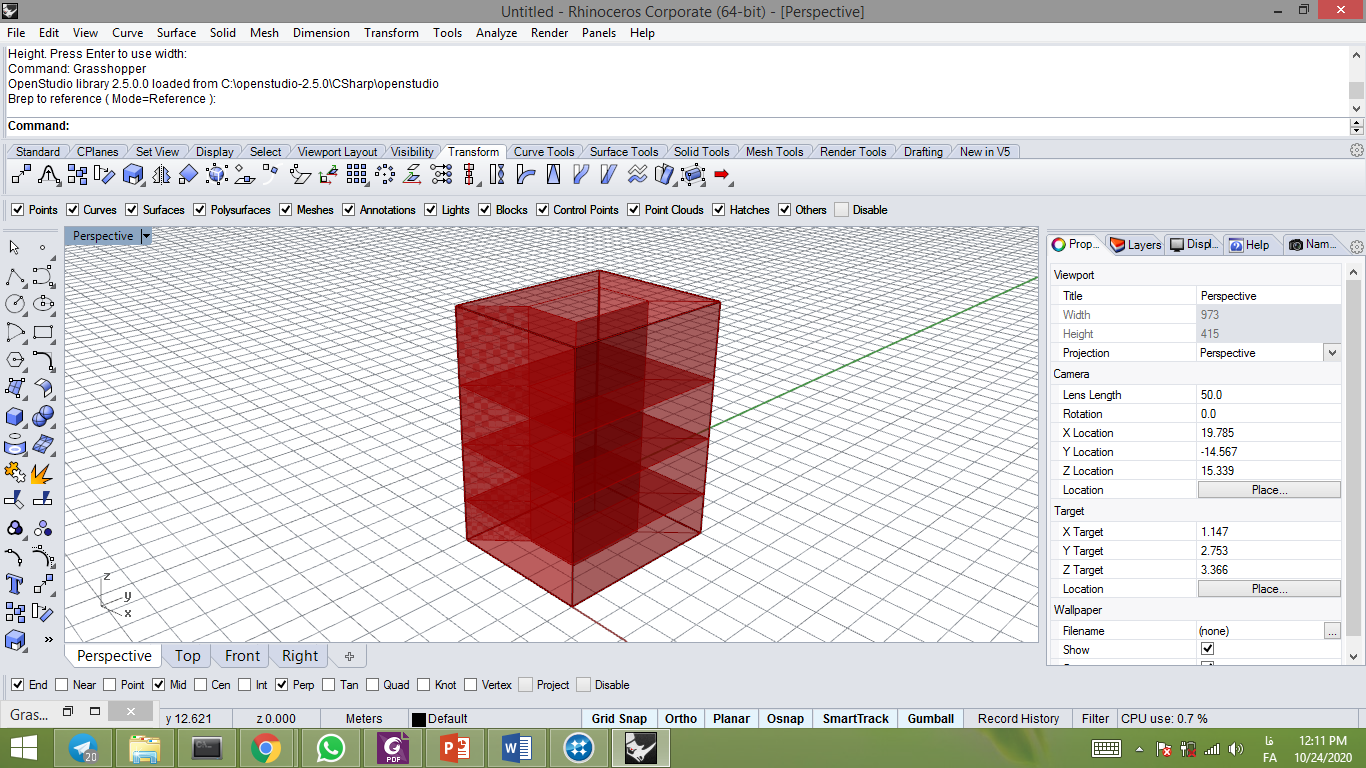Choose the Box solid tool in sidebar
This screenshot has height=768, width=1366.
click(15, 416)
